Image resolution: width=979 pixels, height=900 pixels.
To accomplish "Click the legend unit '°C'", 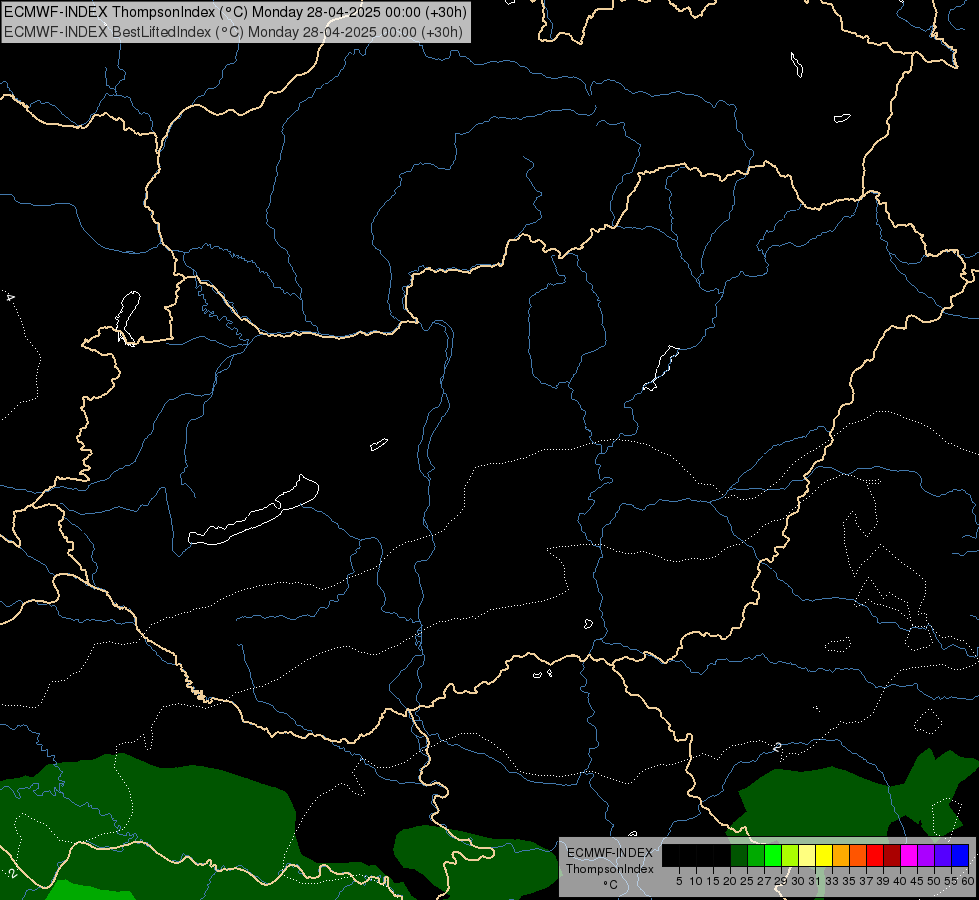I will tap(611, 885).
